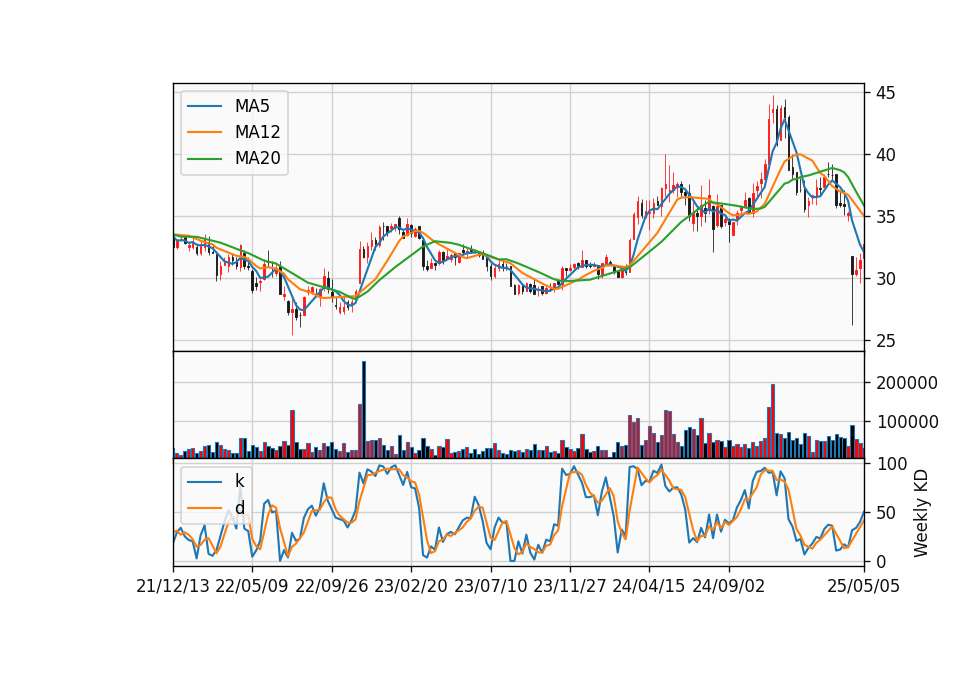This screenshot has height=690, width=960.
Task: Click the blue MA5 legend line sample
Action: point(204,106)
